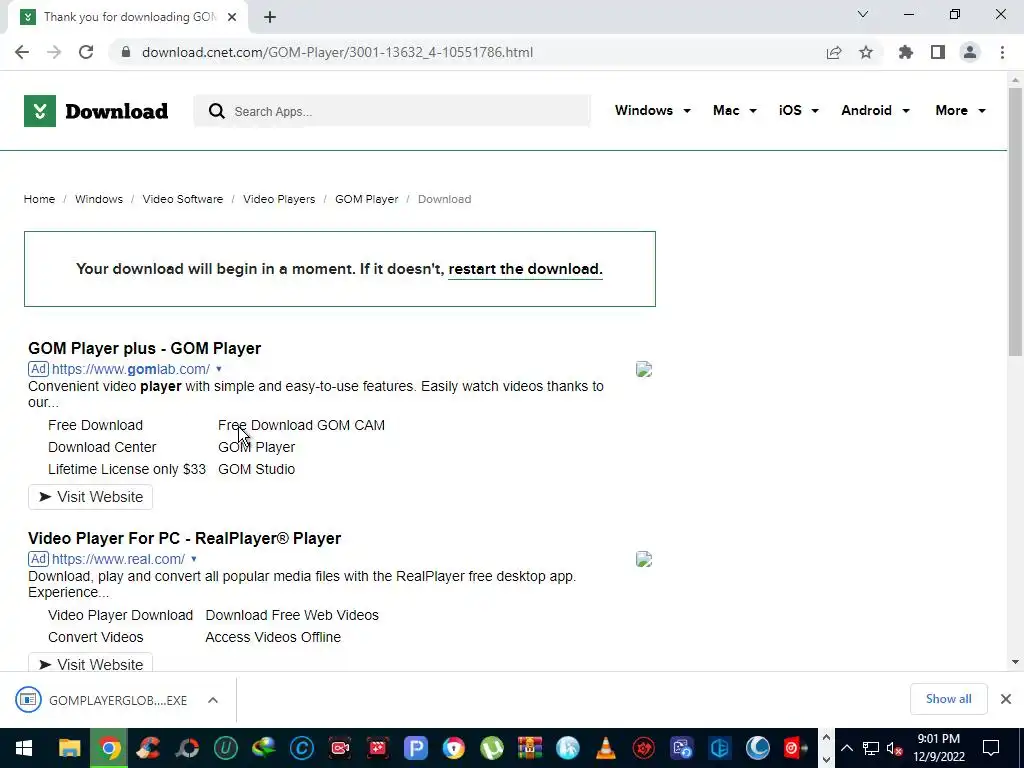
Task: Click the browser forward arrow
Action: pos(54,52)
